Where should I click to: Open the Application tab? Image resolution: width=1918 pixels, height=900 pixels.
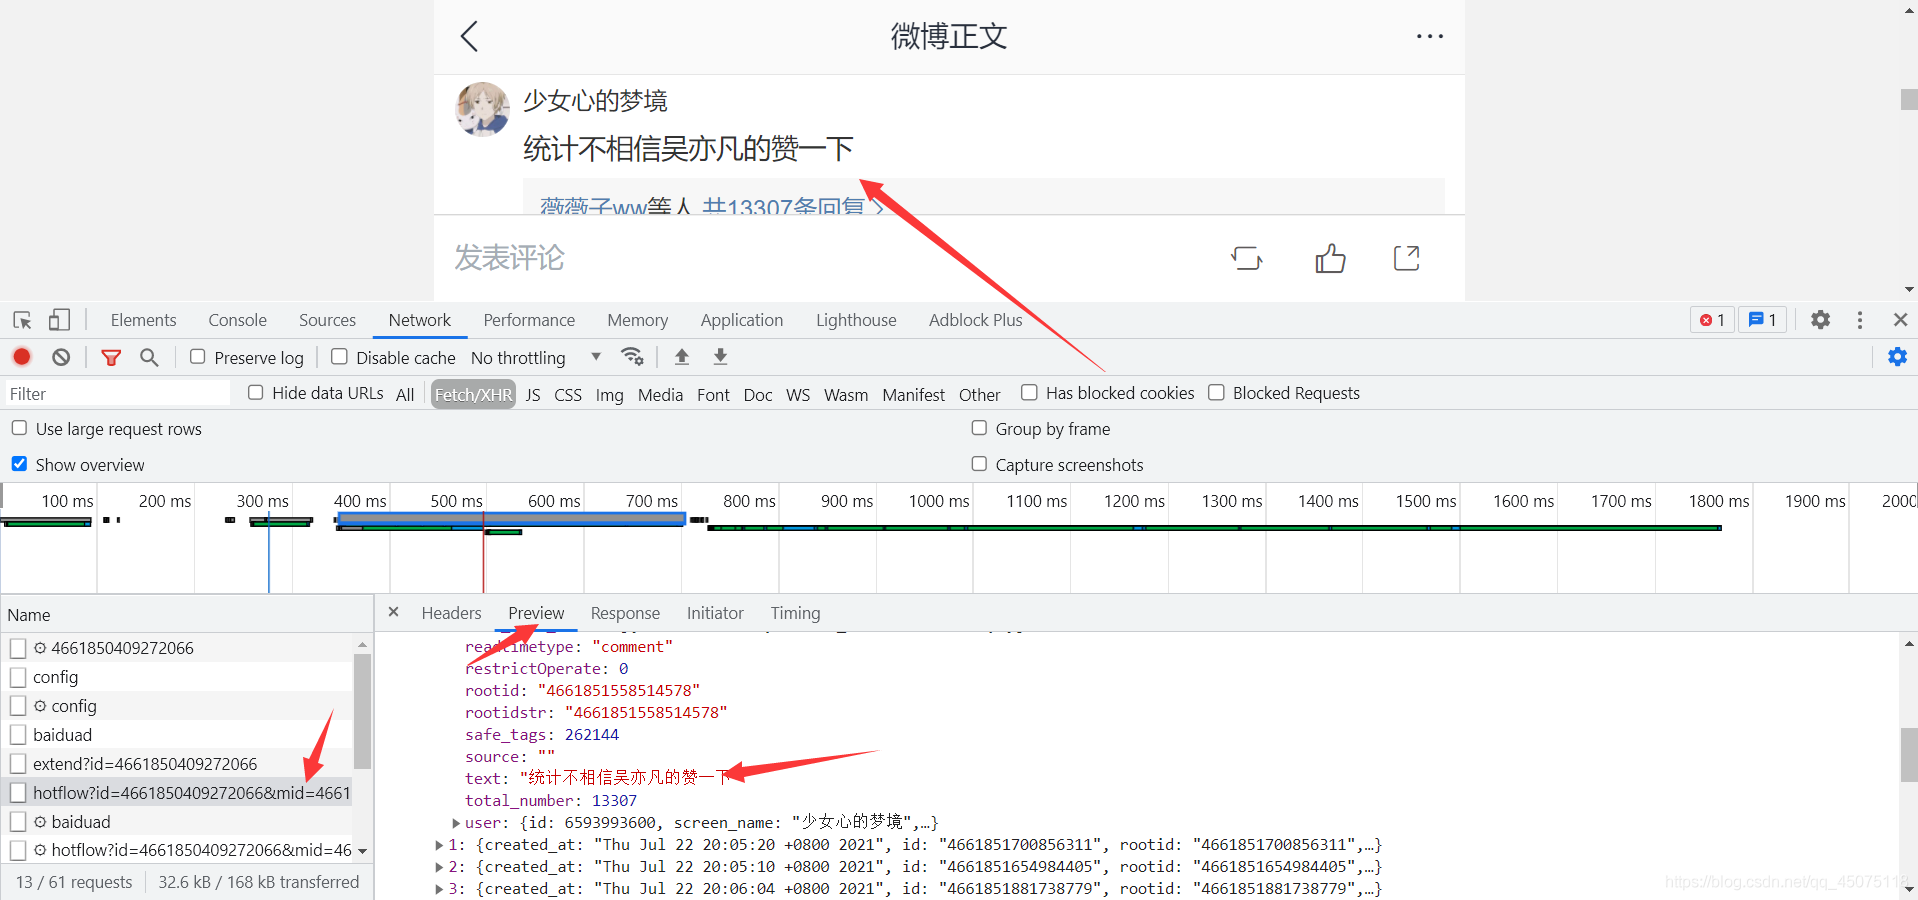(742, 320)
